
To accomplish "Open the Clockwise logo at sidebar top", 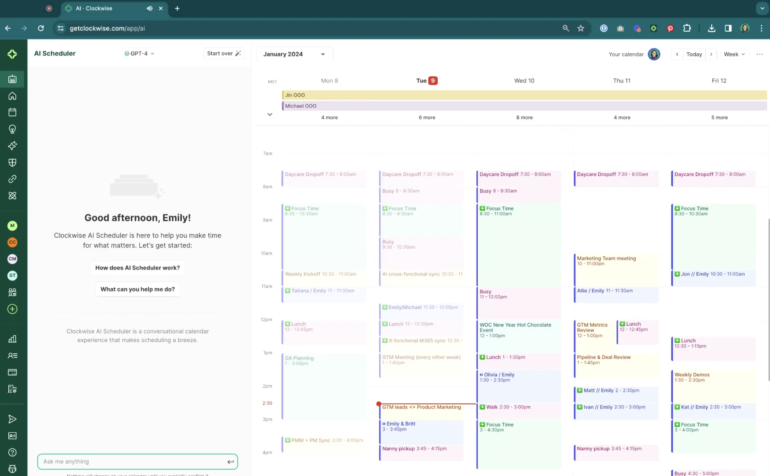I will [12, 54].
